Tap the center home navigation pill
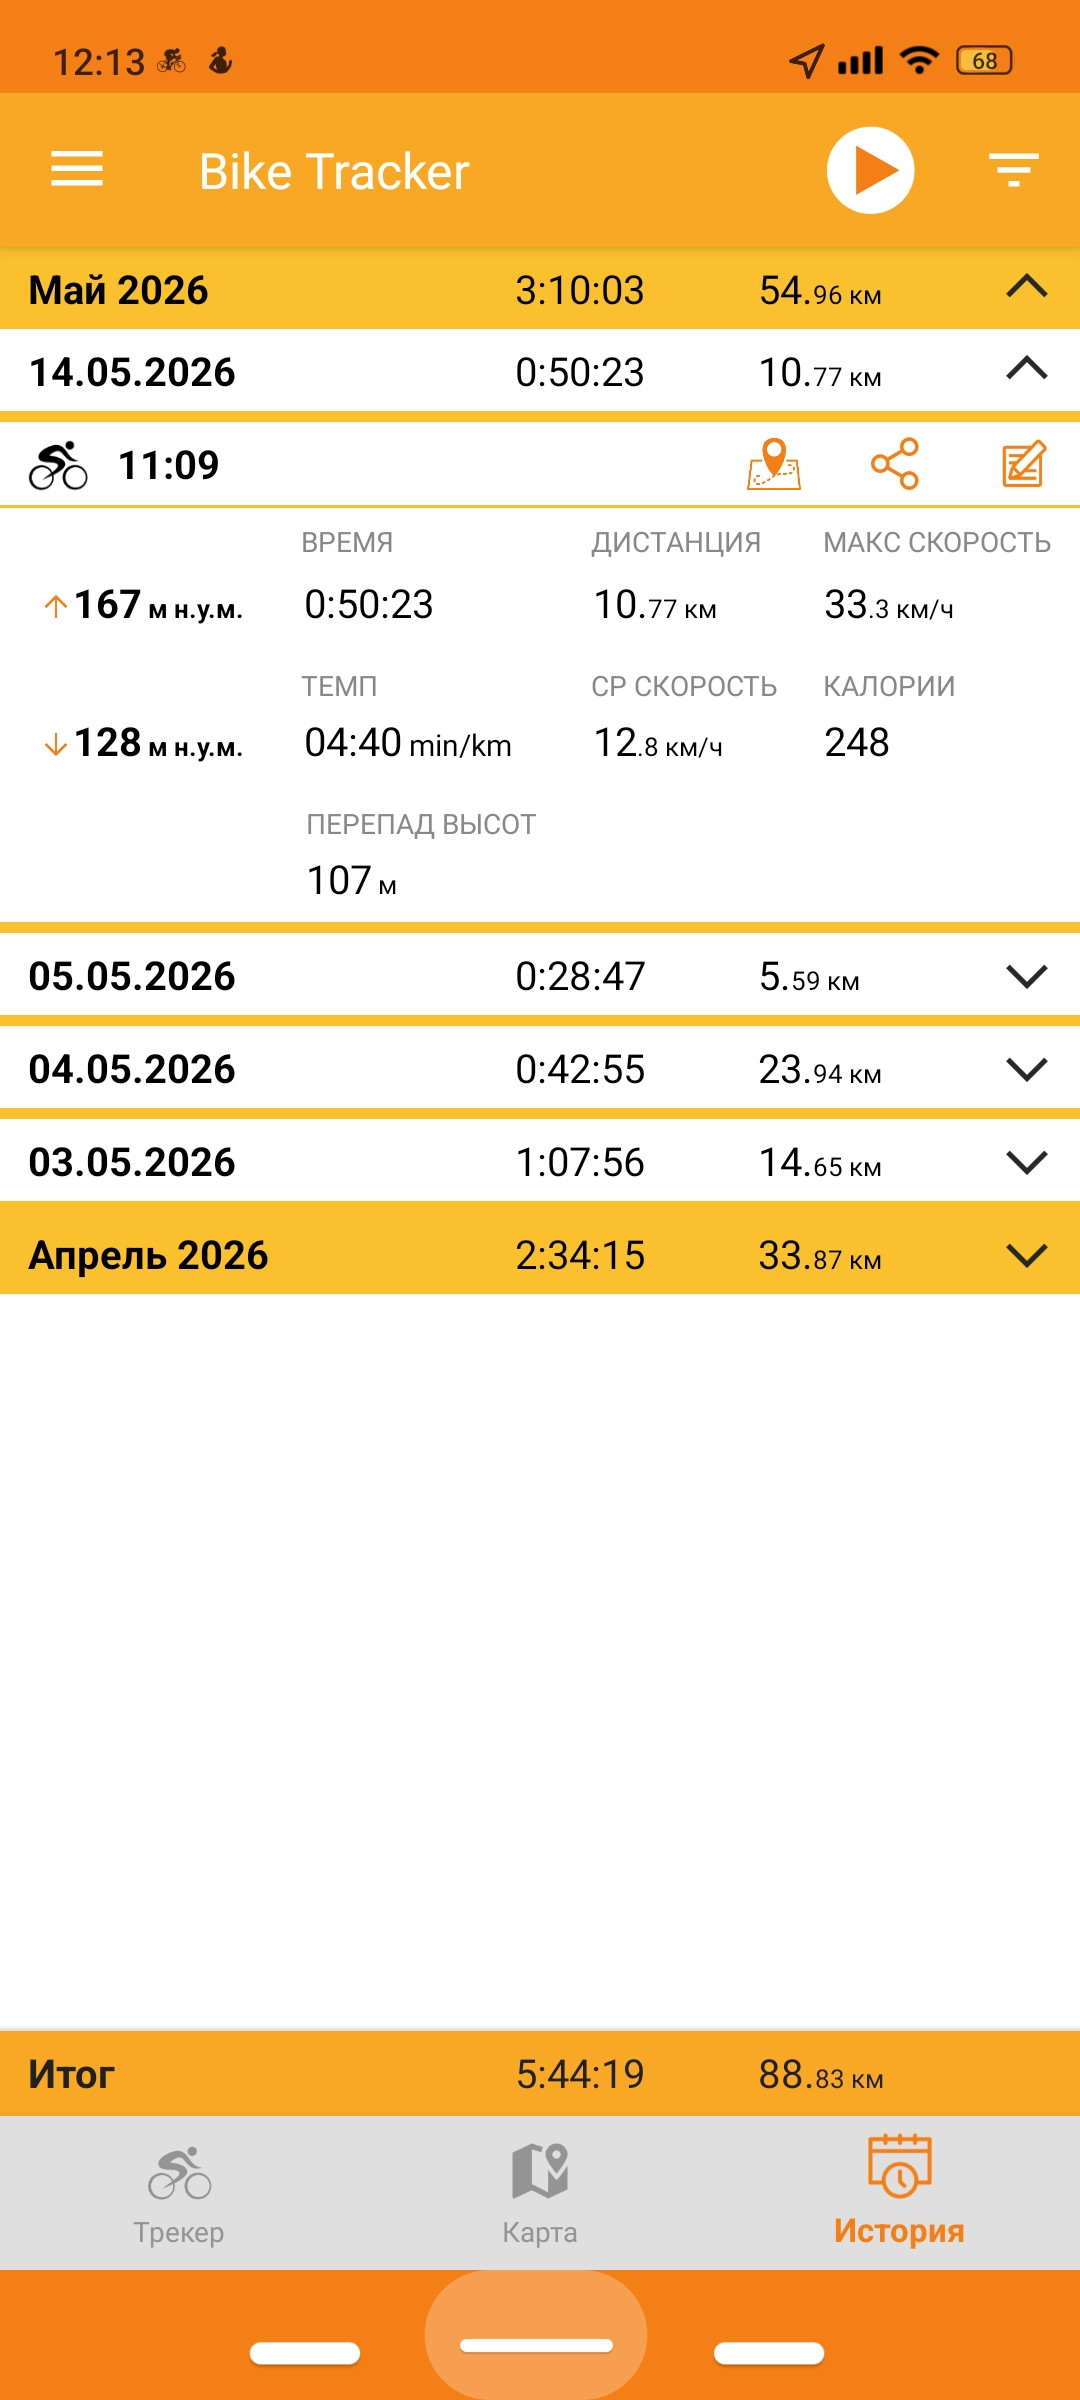The height and width of the screenshot is (2400, 1080). click(536, 2346)
